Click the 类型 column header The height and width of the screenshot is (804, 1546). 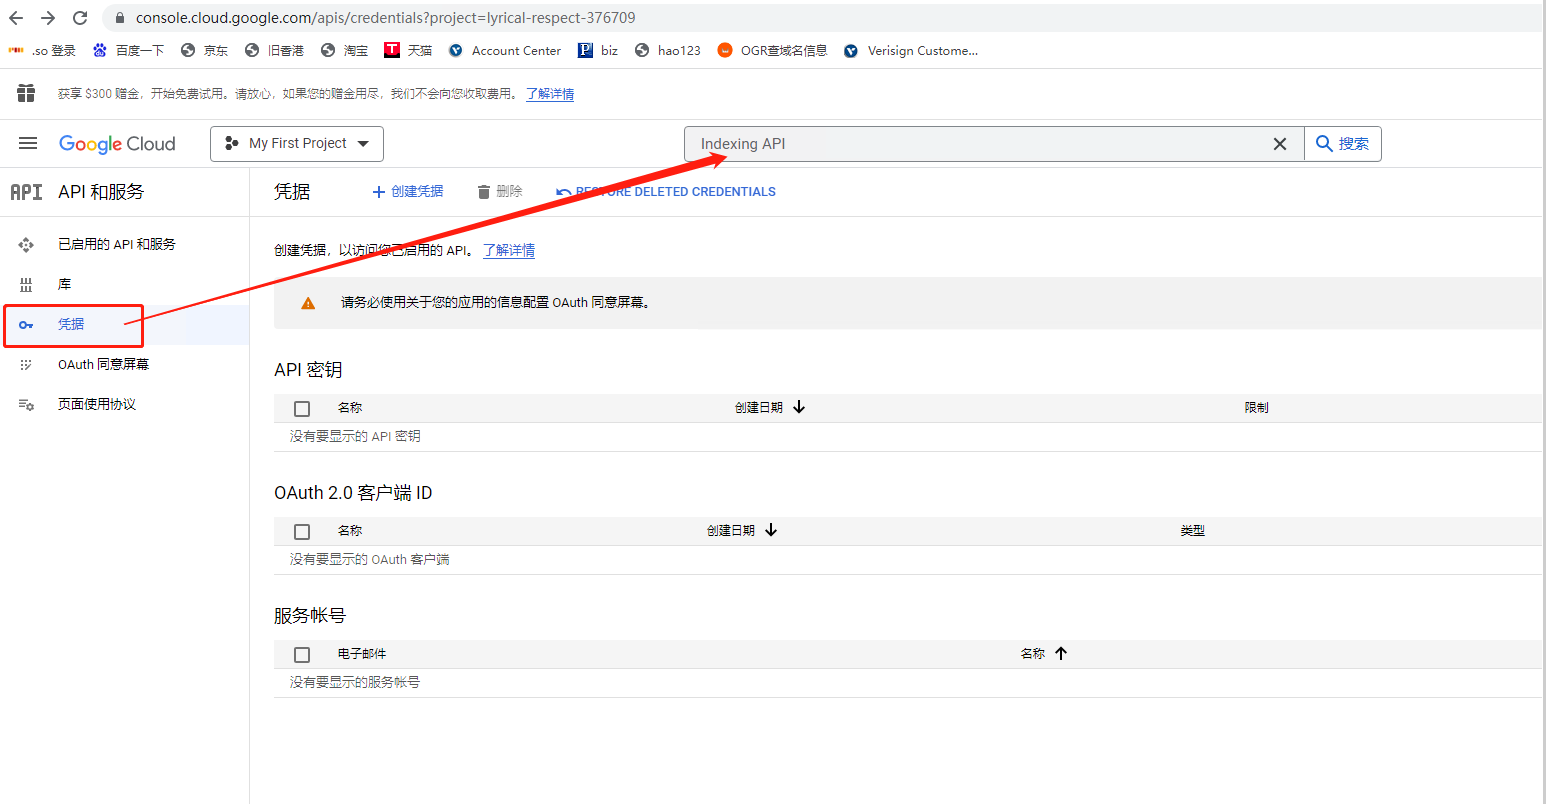tap(1193, 530)
